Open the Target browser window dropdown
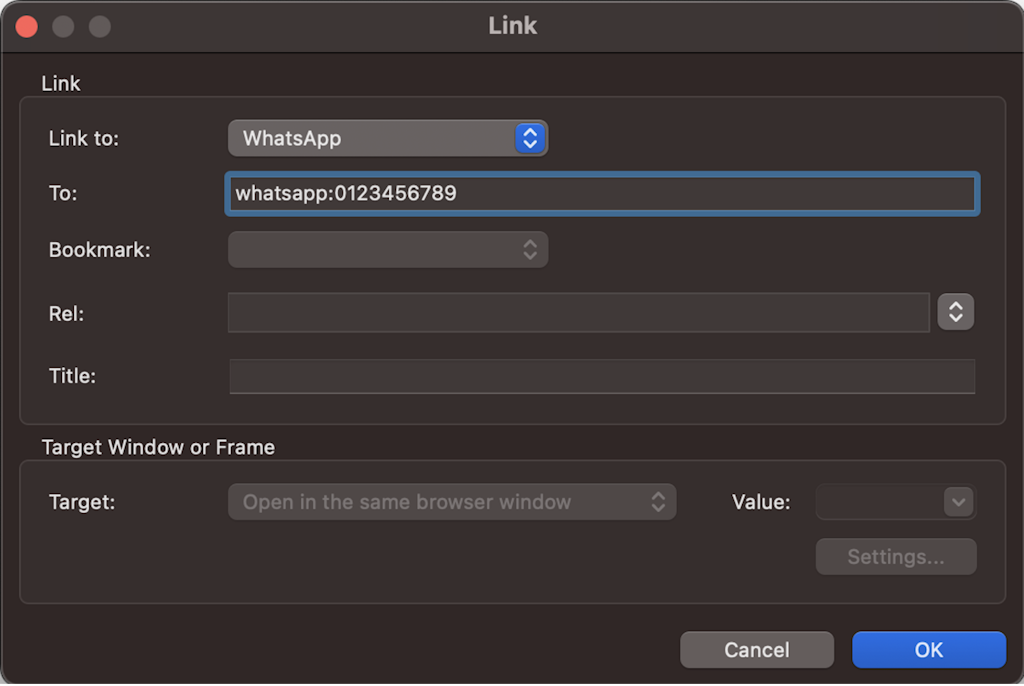The height and width of the screenshot is (686, 1024). point(452,502)
